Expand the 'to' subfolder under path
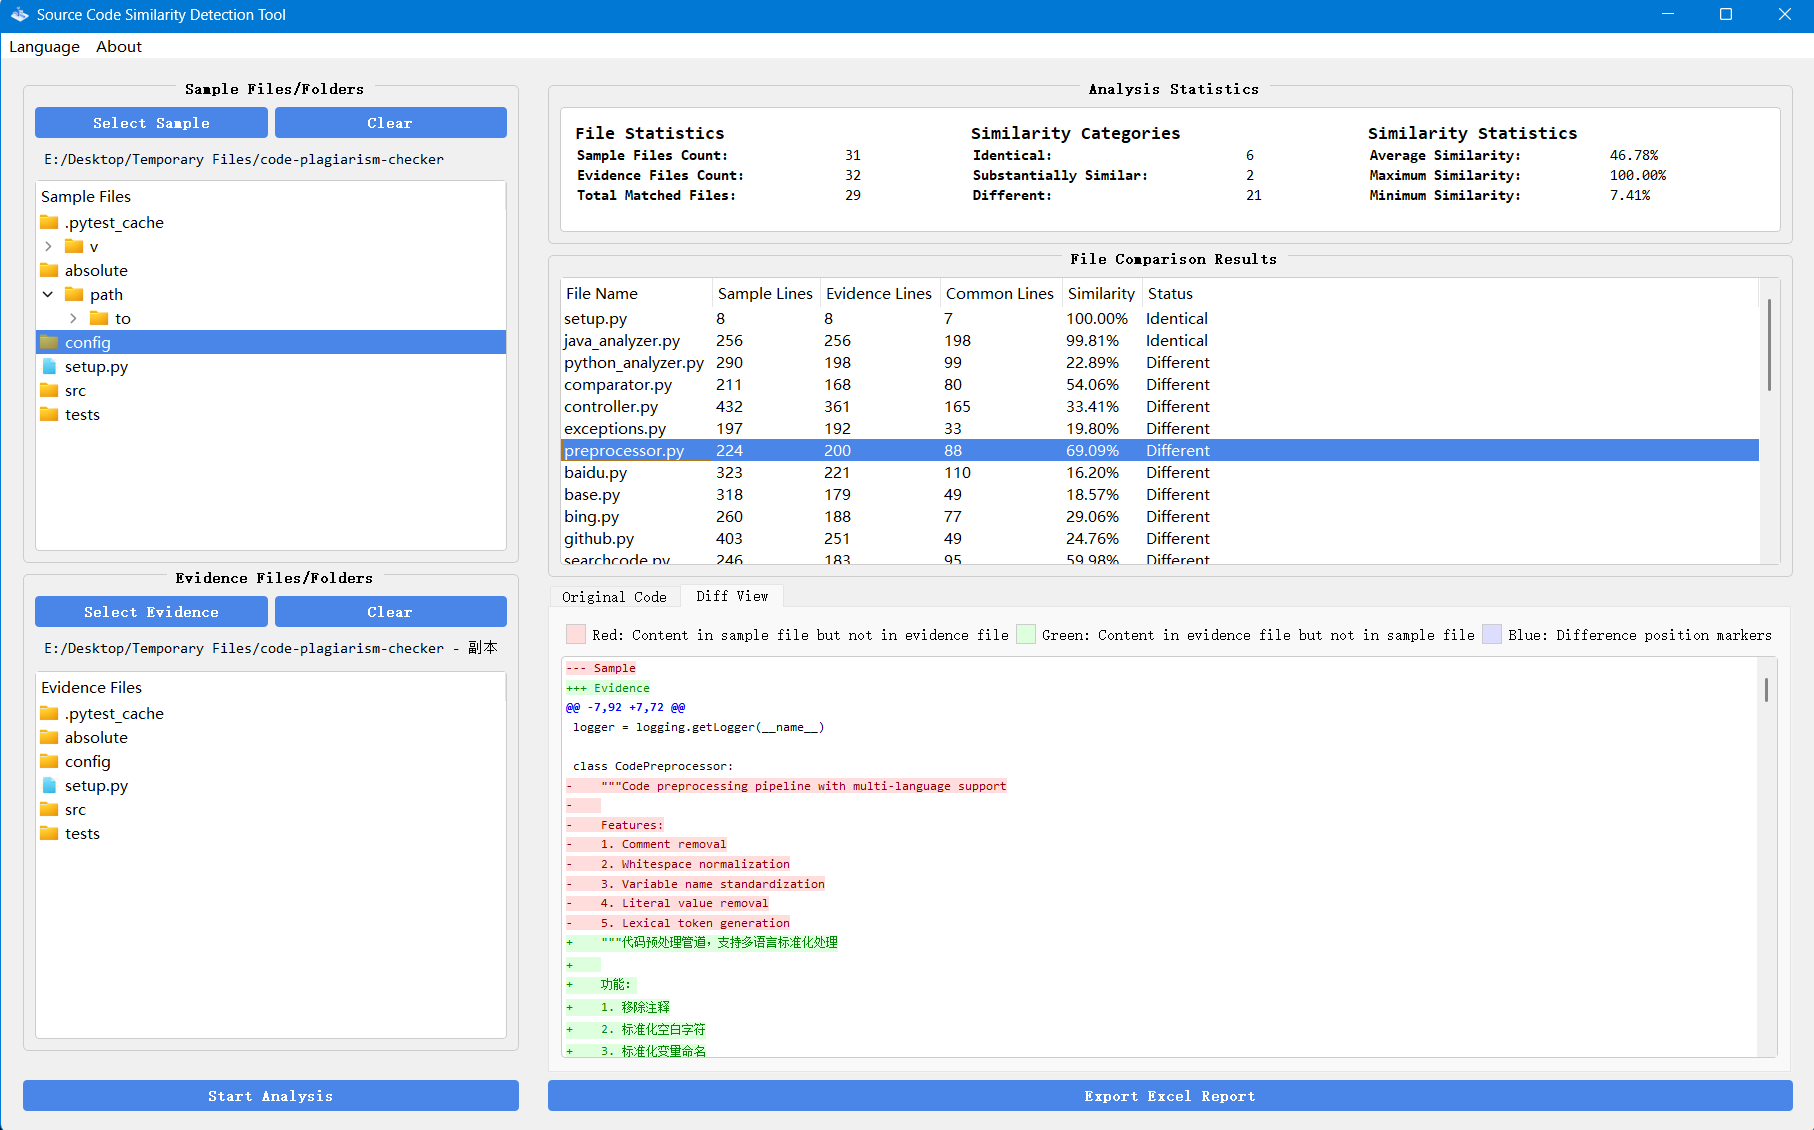1814x1130 pixels. coord(73,318)
